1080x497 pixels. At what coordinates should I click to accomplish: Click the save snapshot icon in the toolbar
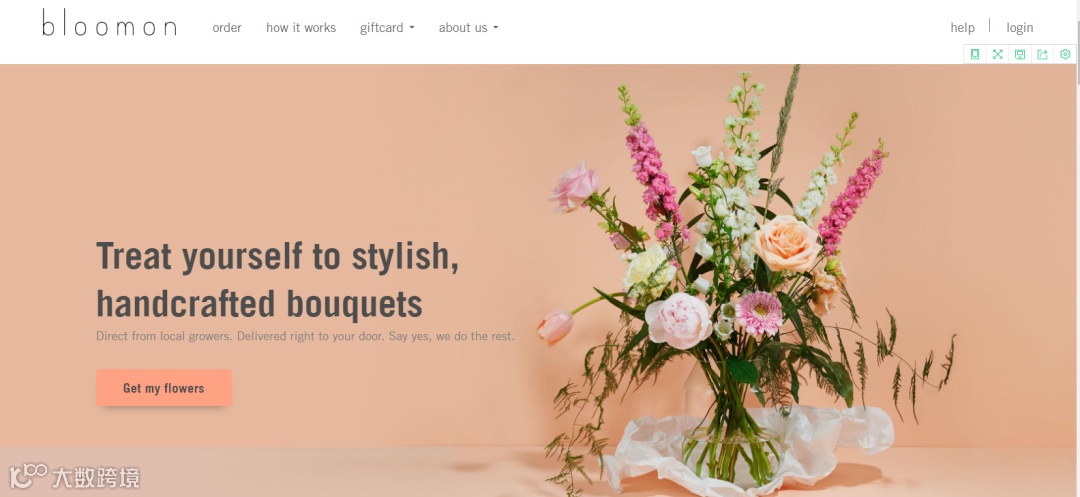coord(1020,54)
